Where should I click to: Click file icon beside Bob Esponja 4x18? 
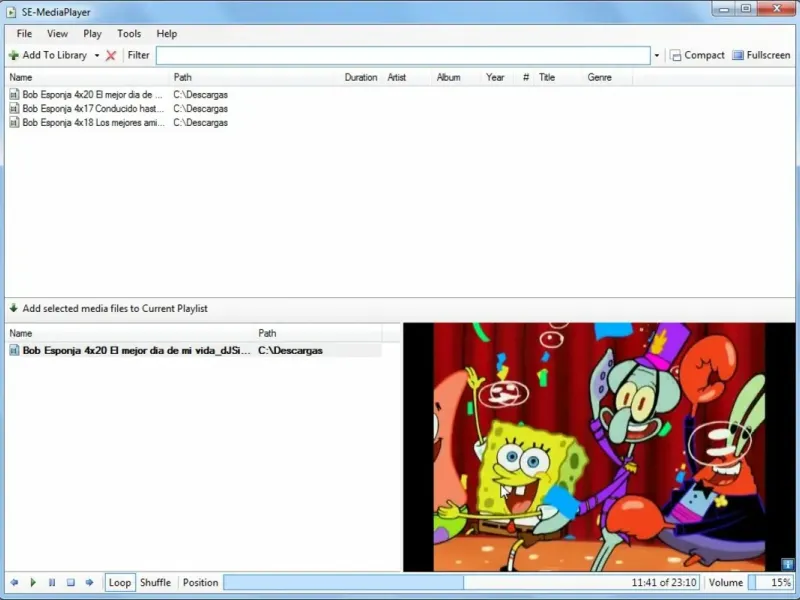pos(14,122)
